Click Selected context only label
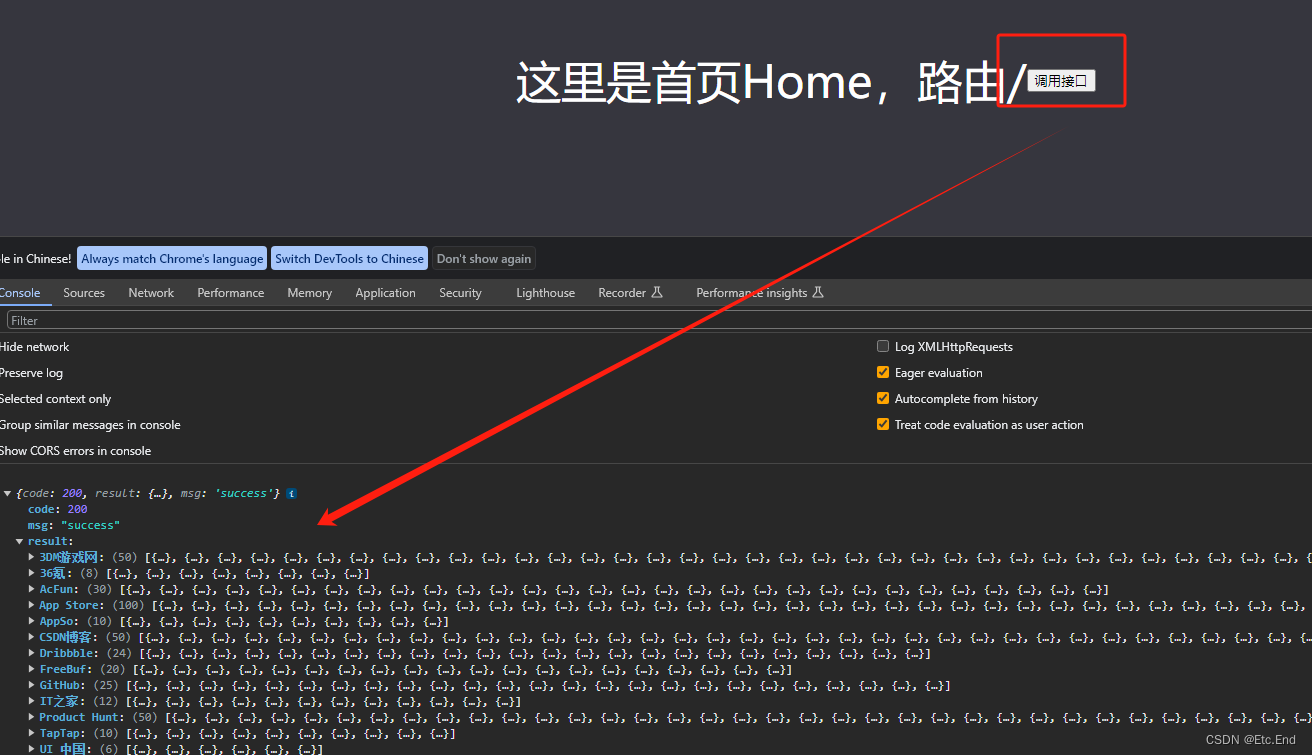The height and width of the screenshot is (755, 1312). [55, 399]
